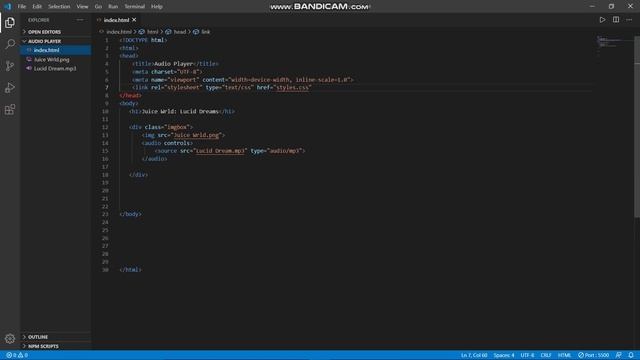Open the File menu
This screenshot has height=360, width=640.
tap(22, 7)
